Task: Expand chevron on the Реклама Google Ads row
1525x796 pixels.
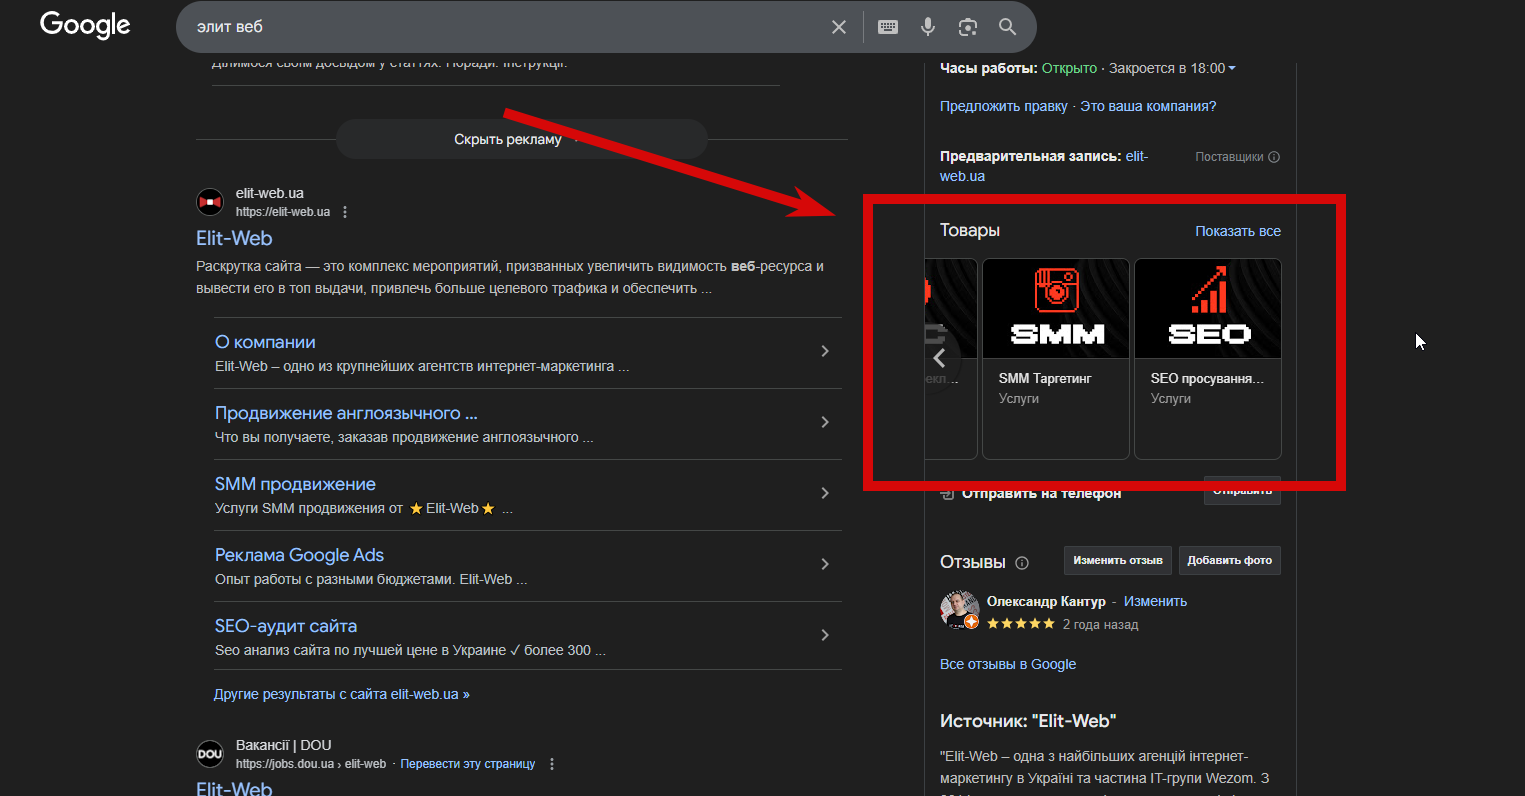Action: [x=825, y=564]
